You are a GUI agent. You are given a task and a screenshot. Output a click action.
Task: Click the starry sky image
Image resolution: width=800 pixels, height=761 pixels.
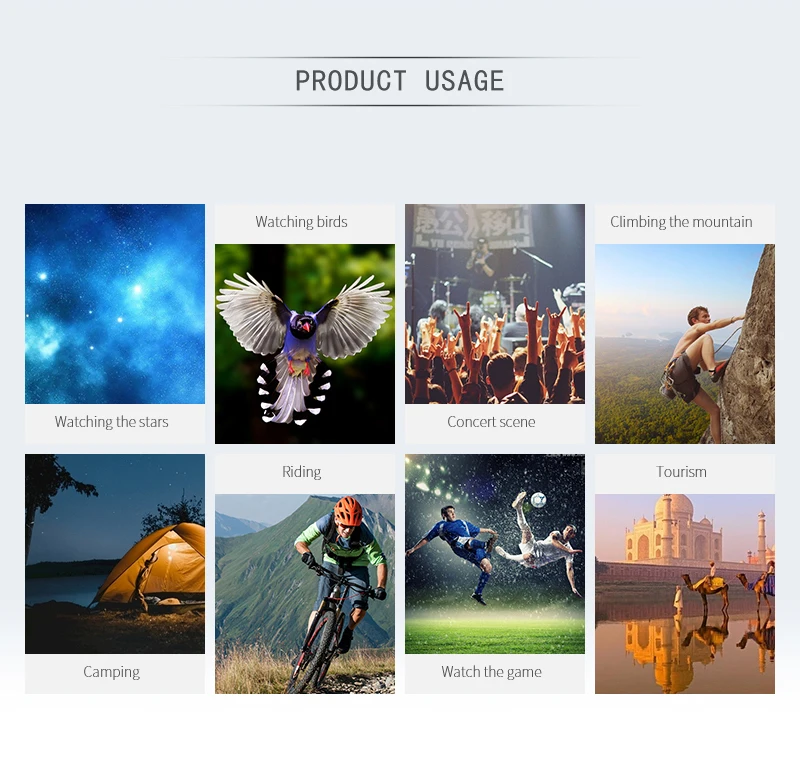(115, 304)
